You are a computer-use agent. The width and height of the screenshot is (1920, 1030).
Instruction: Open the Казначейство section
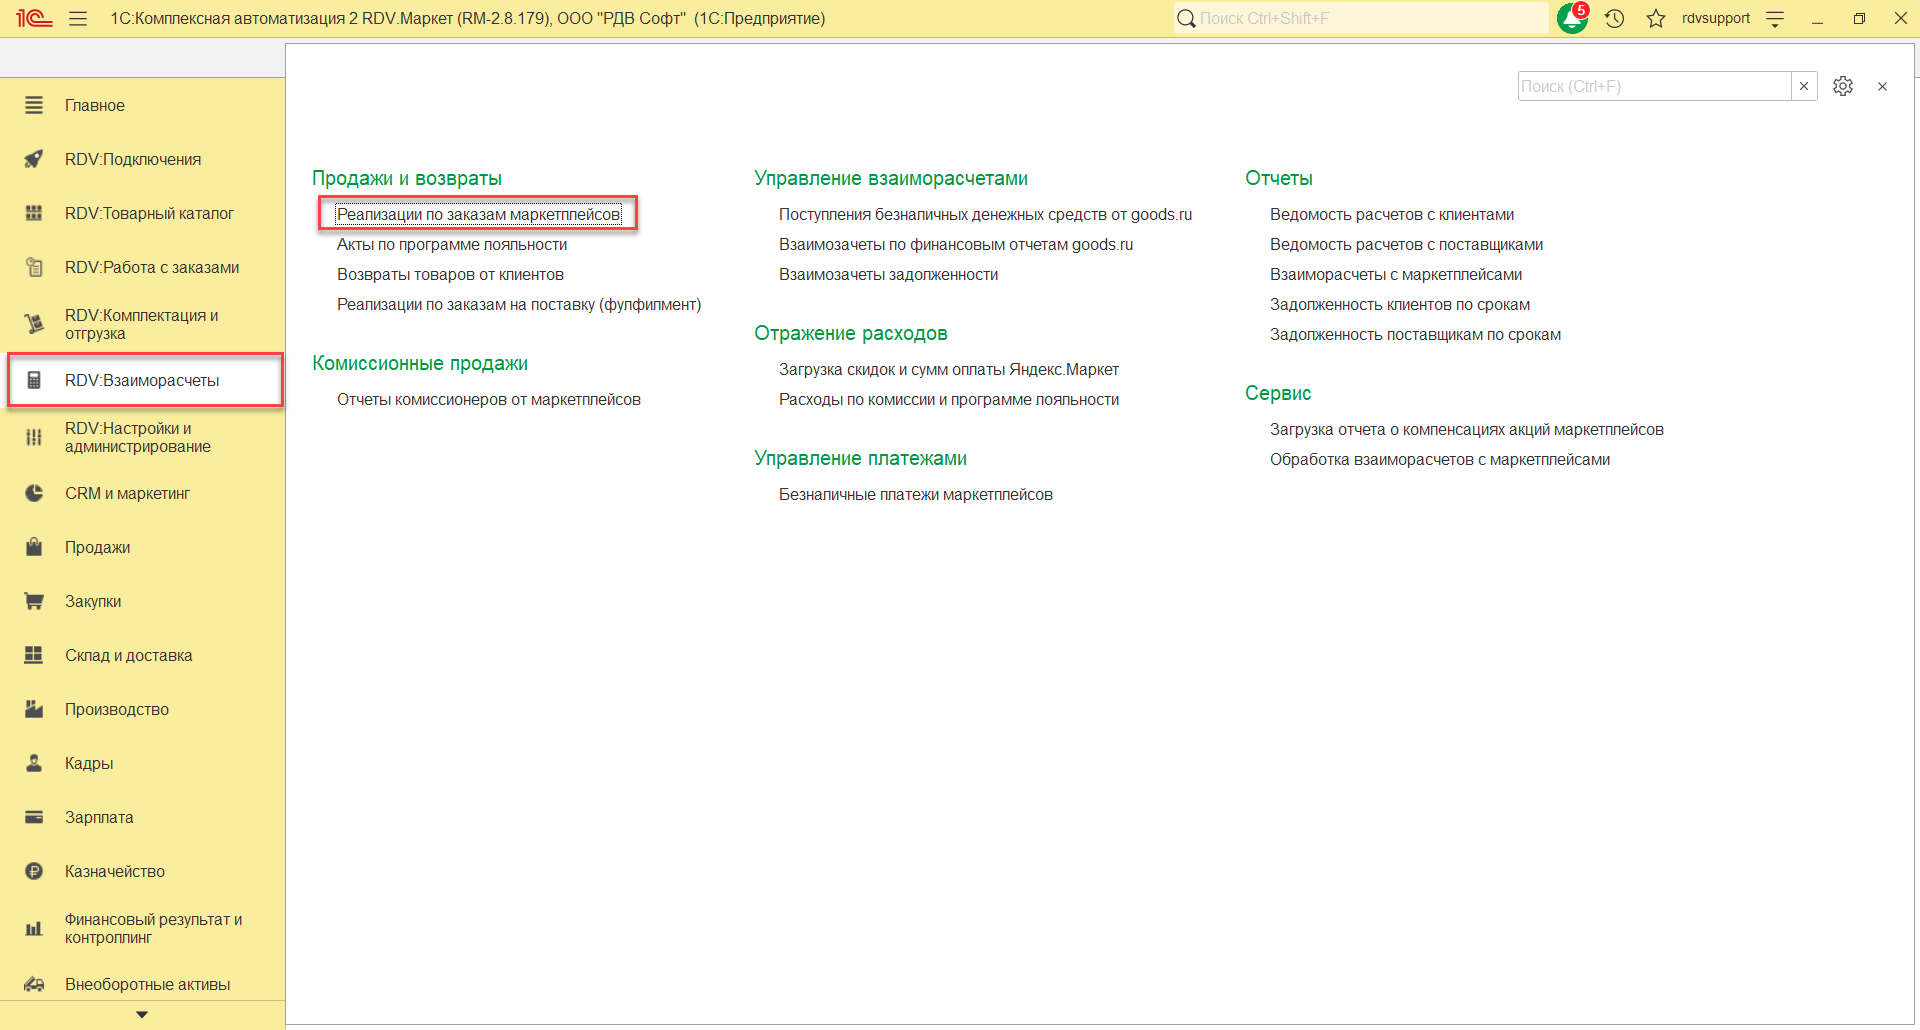click(115, 871)
